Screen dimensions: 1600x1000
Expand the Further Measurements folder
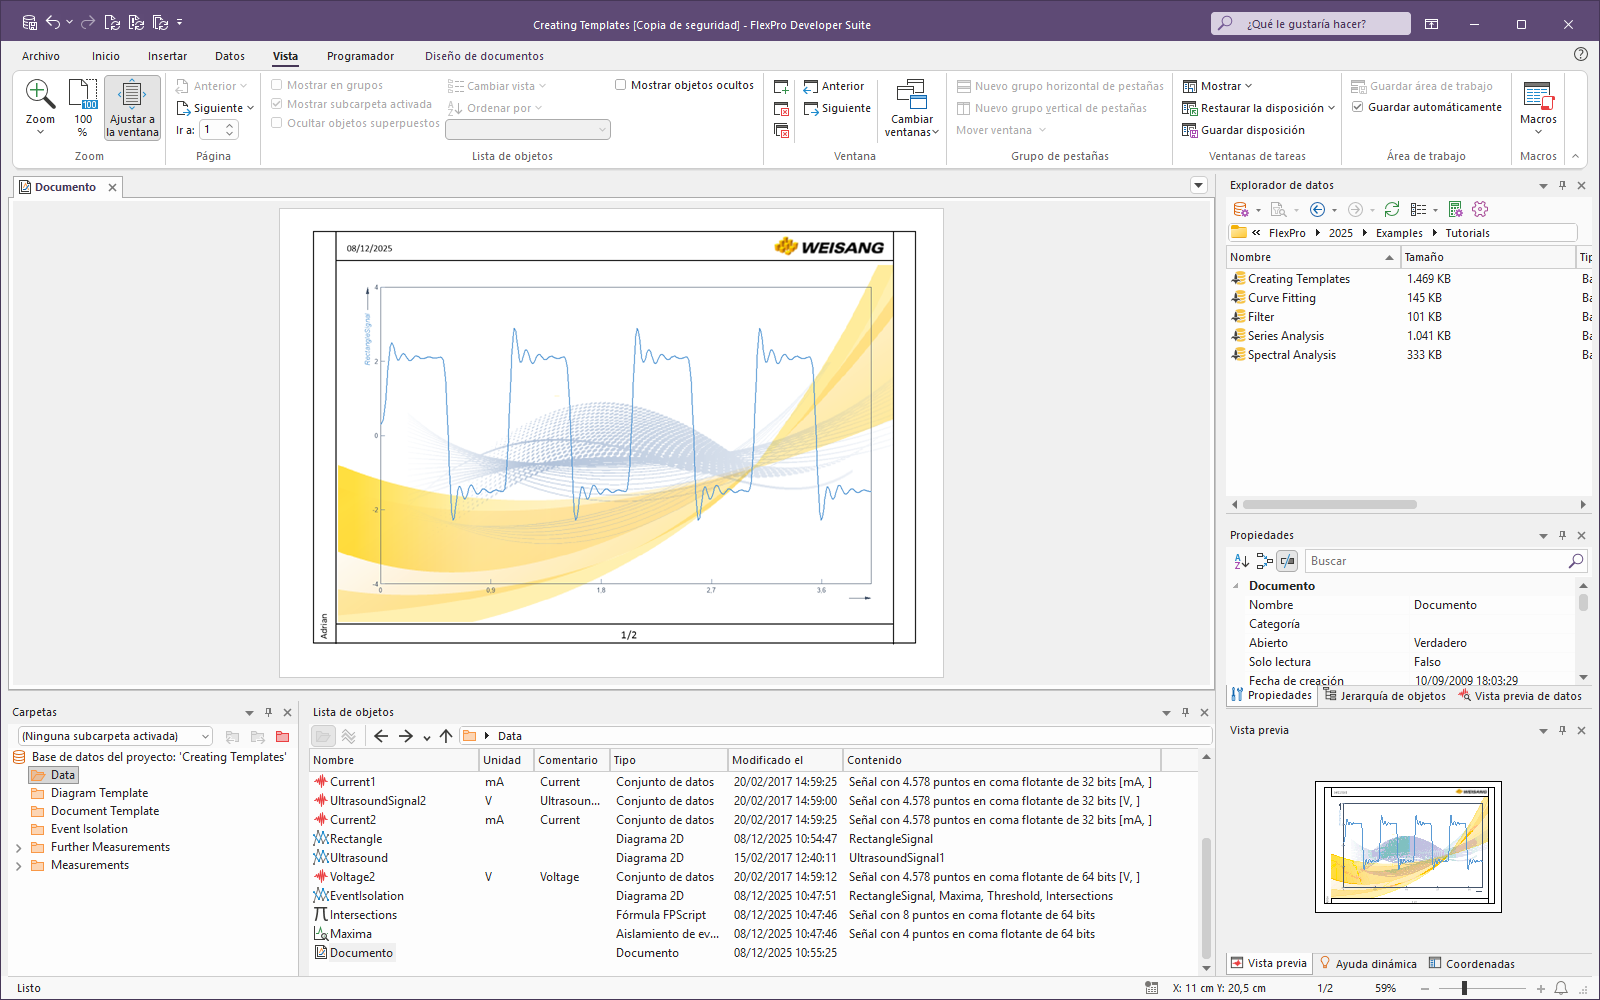click(x=19, y=848)
